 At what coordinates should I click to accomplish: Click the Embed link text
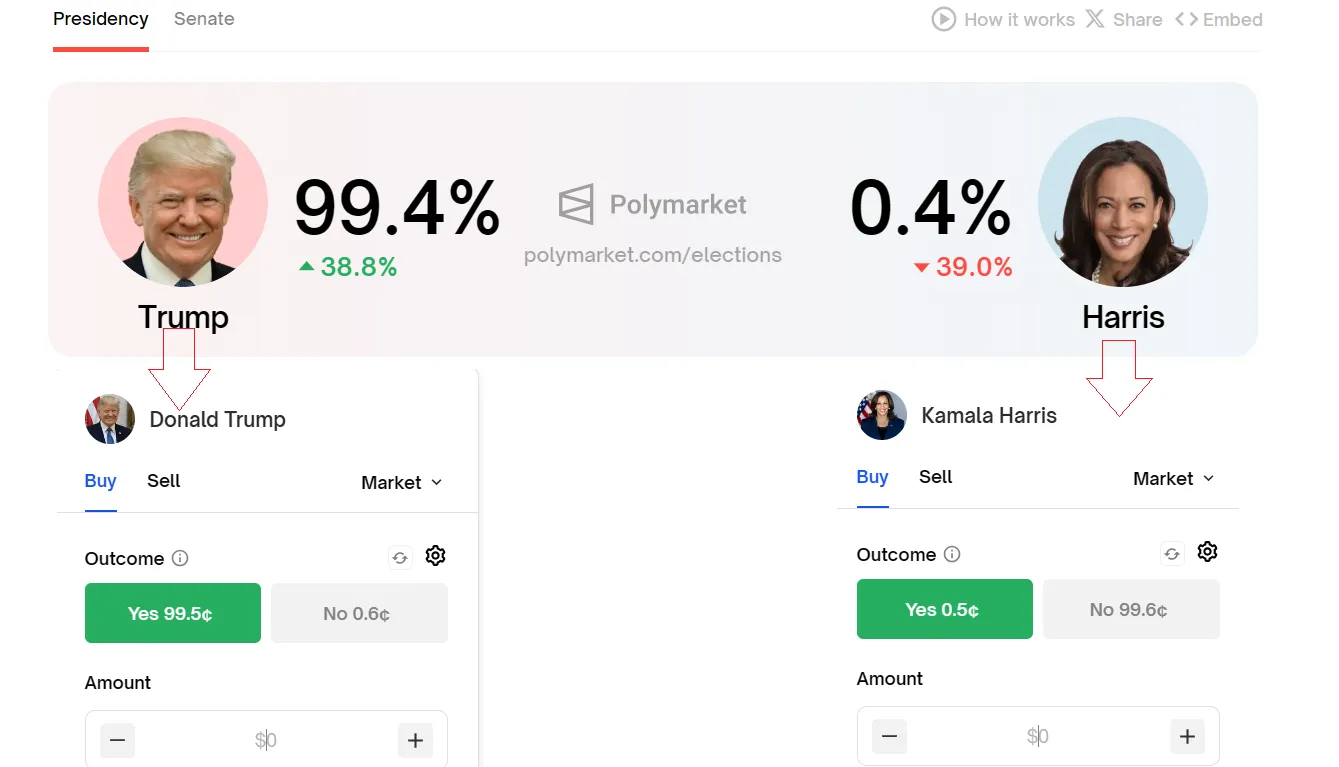point(1233,19)
